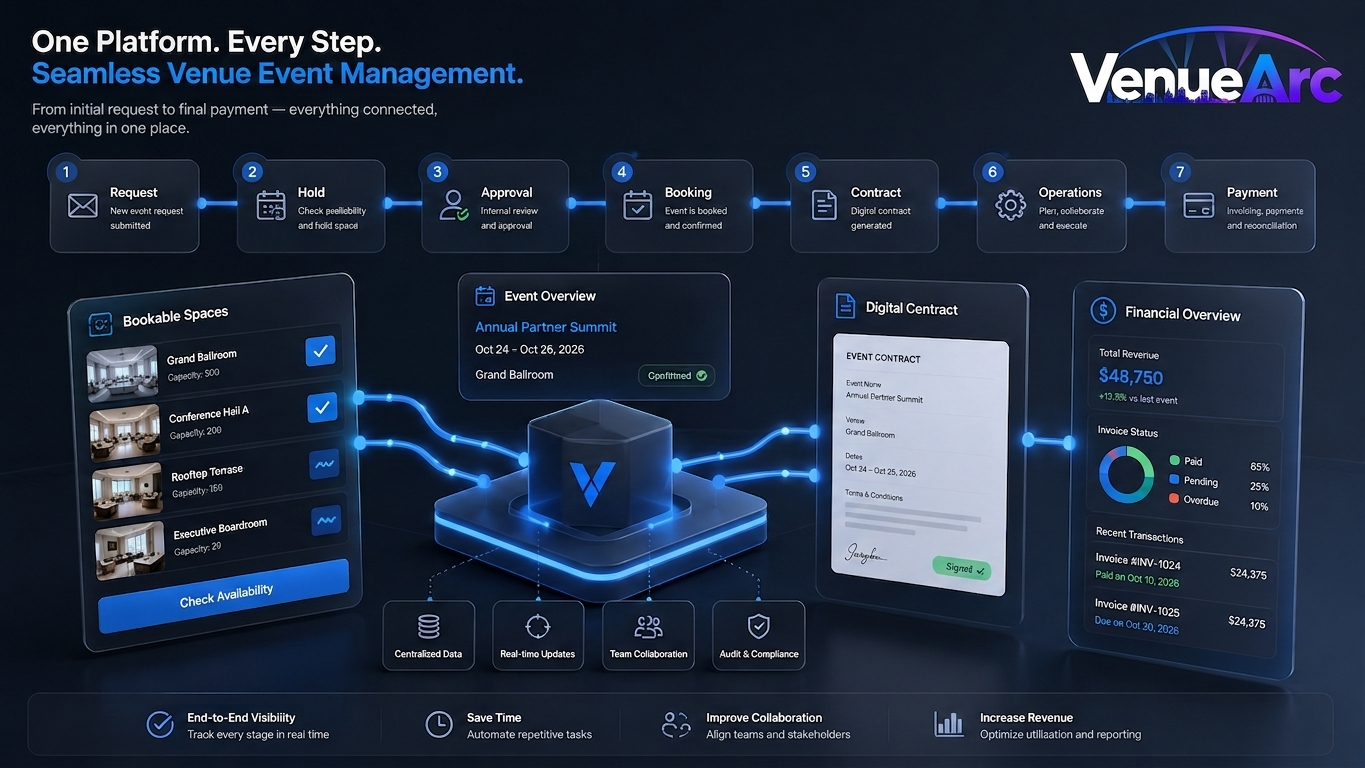Click the Recent Transactions heading
1365x768 pixels.
pos(1140,535)
